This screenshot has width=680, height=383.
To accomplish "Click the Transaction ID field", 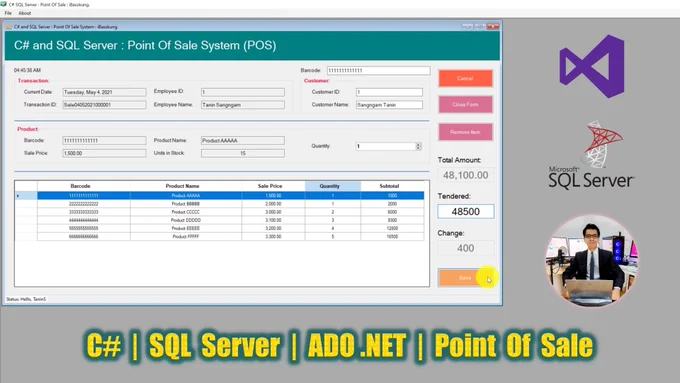I will pyautogui.click(x=104, y=105).
